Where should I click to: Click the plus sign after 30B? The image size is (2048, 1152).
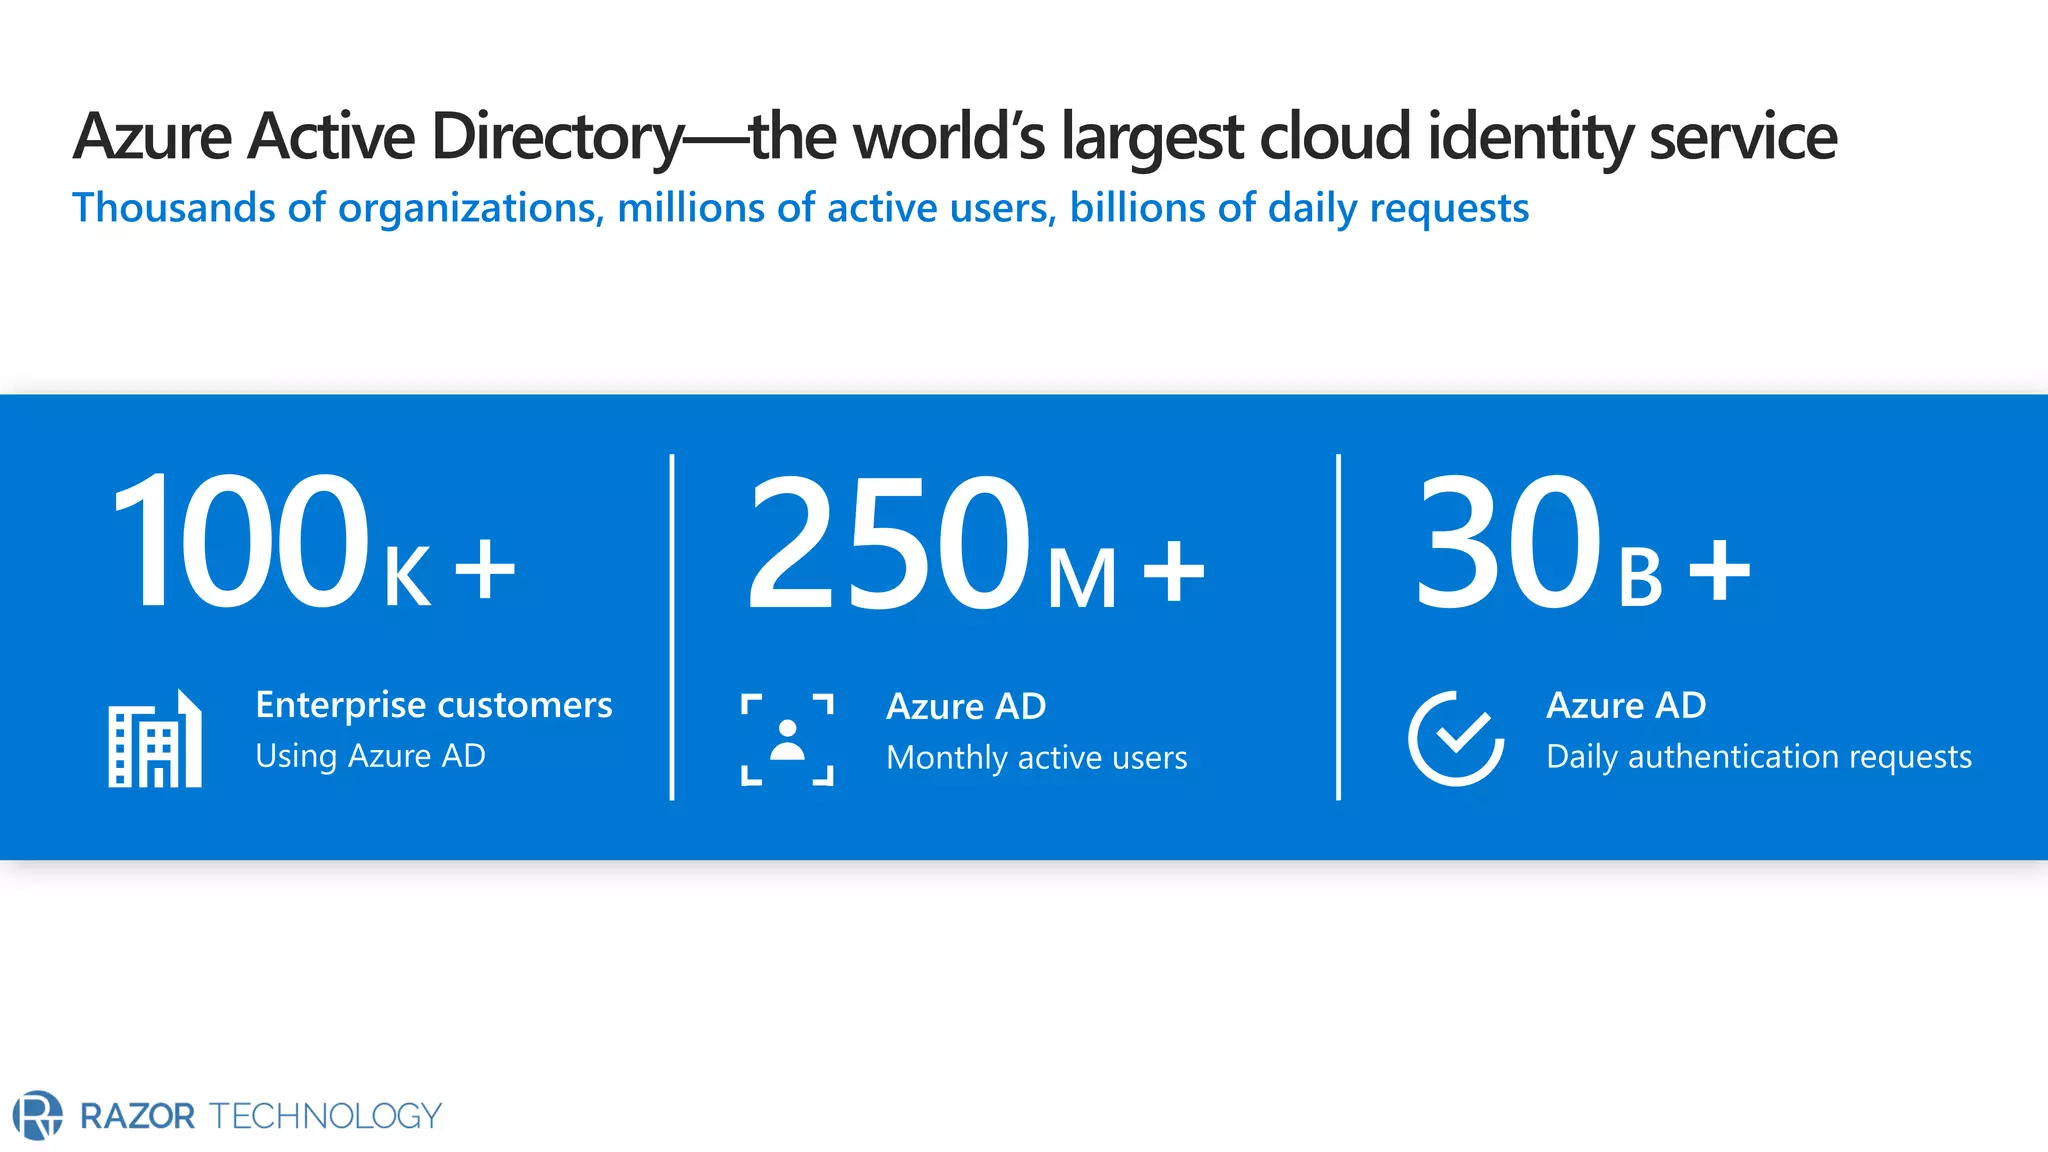(x=1720, y=570)
